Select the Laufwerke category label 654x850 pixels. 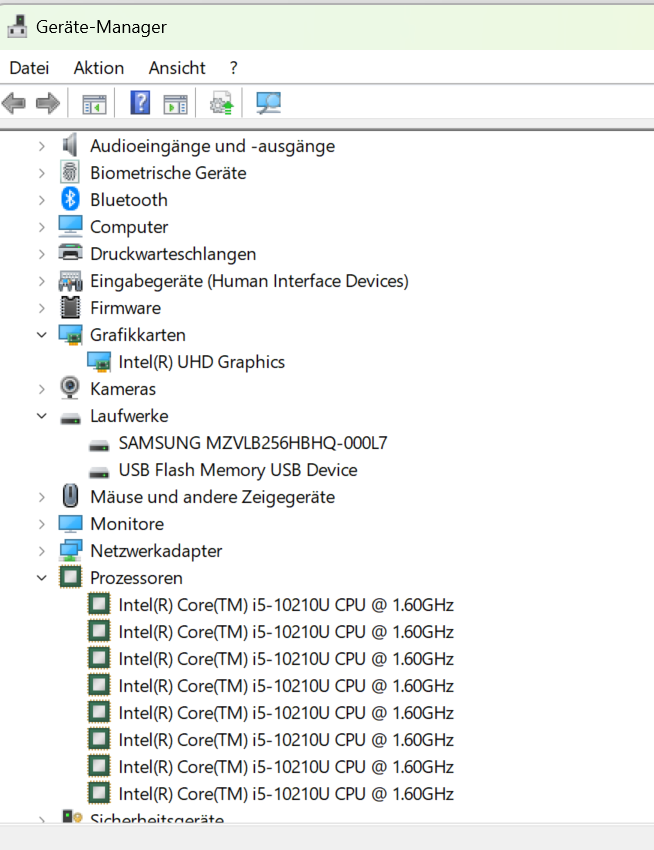point(129,416)
